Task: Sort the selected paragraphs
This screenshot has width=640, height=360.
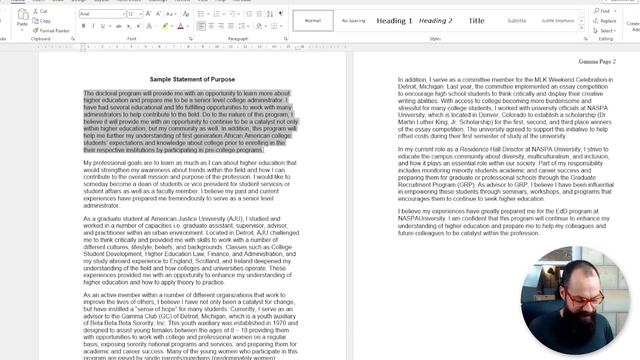Action: click(x=270, y=14)
